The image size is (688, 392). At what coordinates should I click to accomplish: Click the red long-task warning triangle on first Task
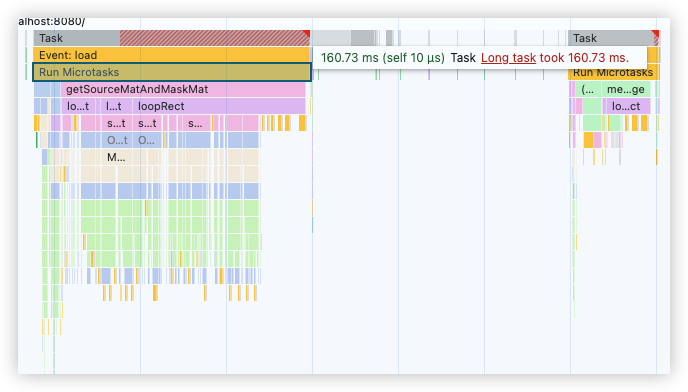307,33
